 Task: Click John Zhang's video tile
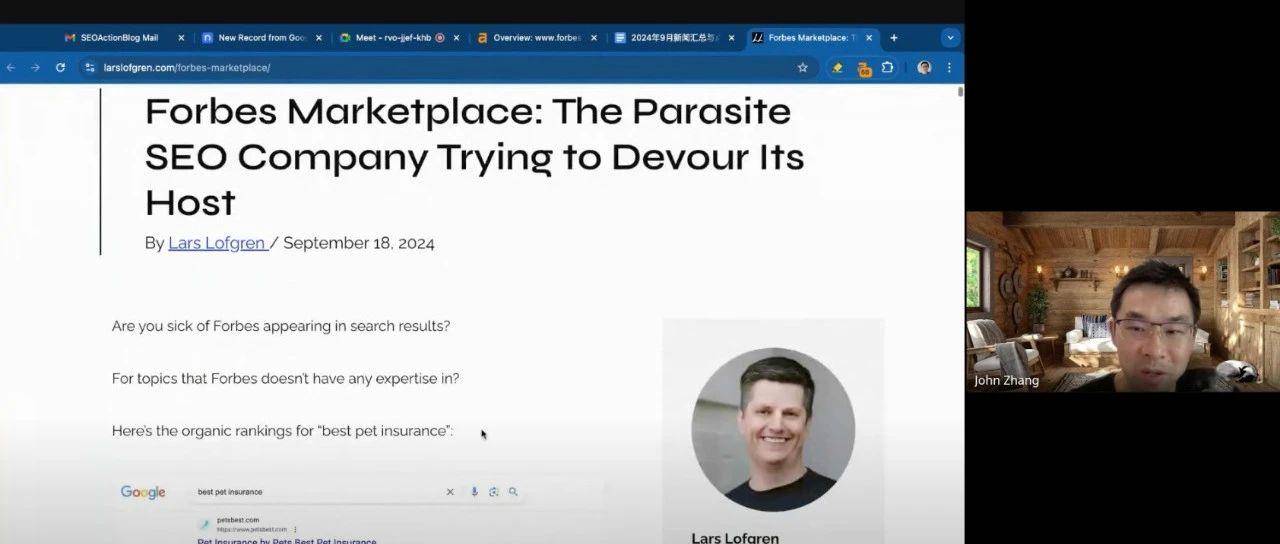(1123, 301)
